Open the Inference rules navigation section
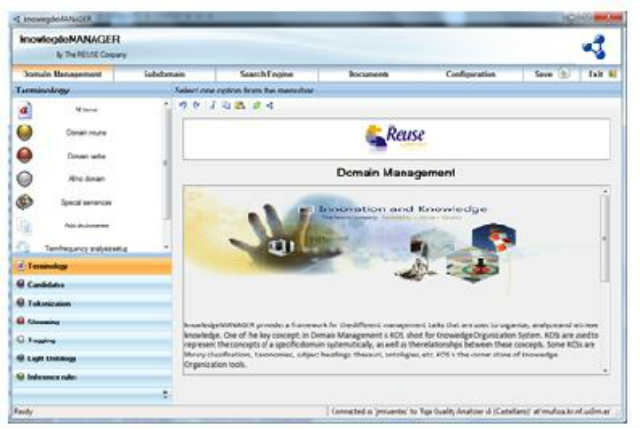The width and height of the screenshot is (640, 430). [92, 377]
